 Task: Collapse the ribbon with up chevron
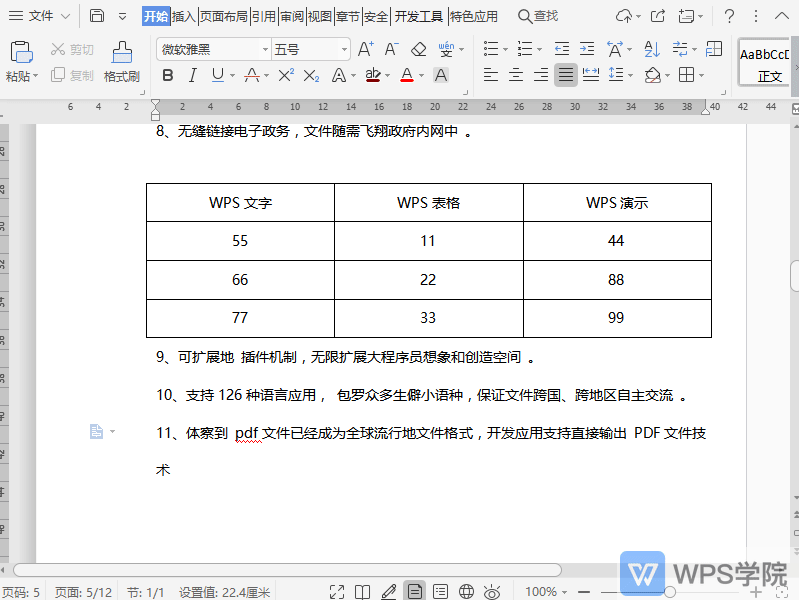[x=782, y=16]
